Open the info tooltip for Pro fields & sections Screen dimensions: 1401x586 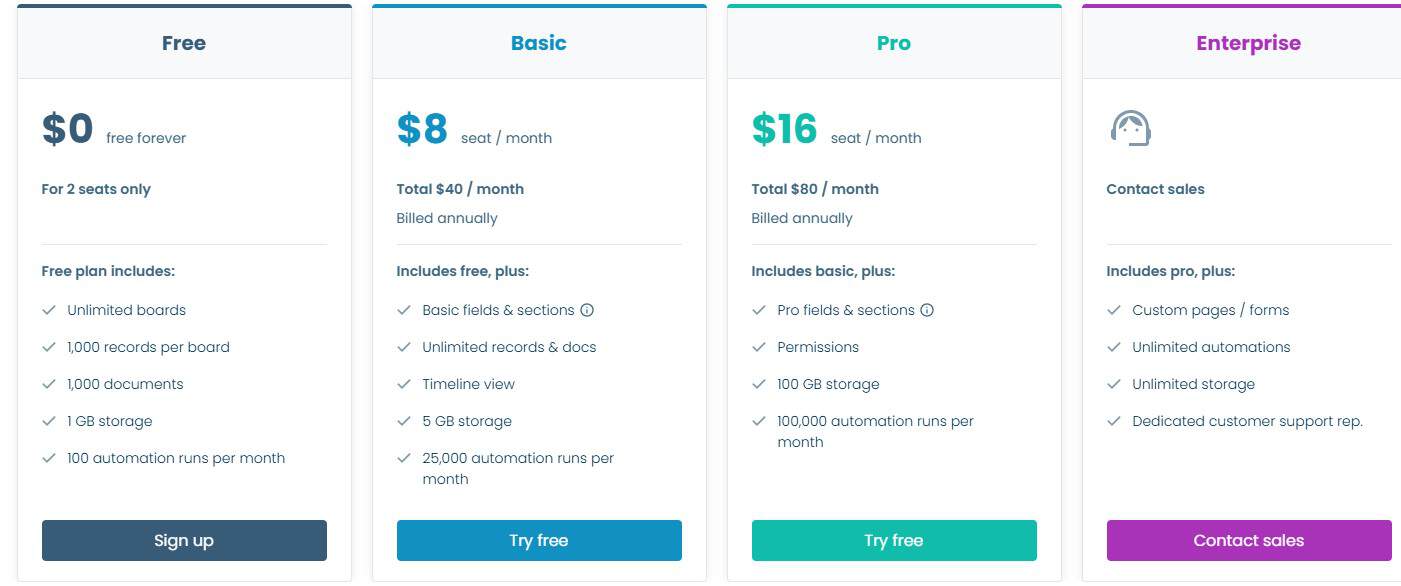tap(929, 310)
